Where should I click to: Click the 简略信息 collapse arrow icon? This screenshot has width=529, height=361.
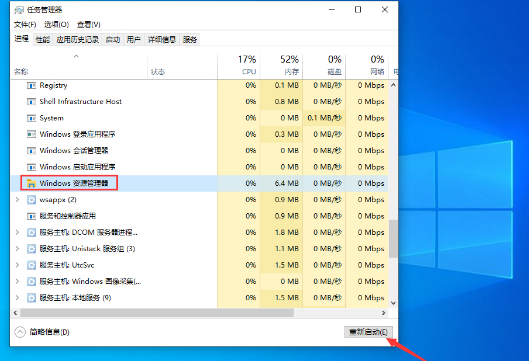[x=20, y=332]
